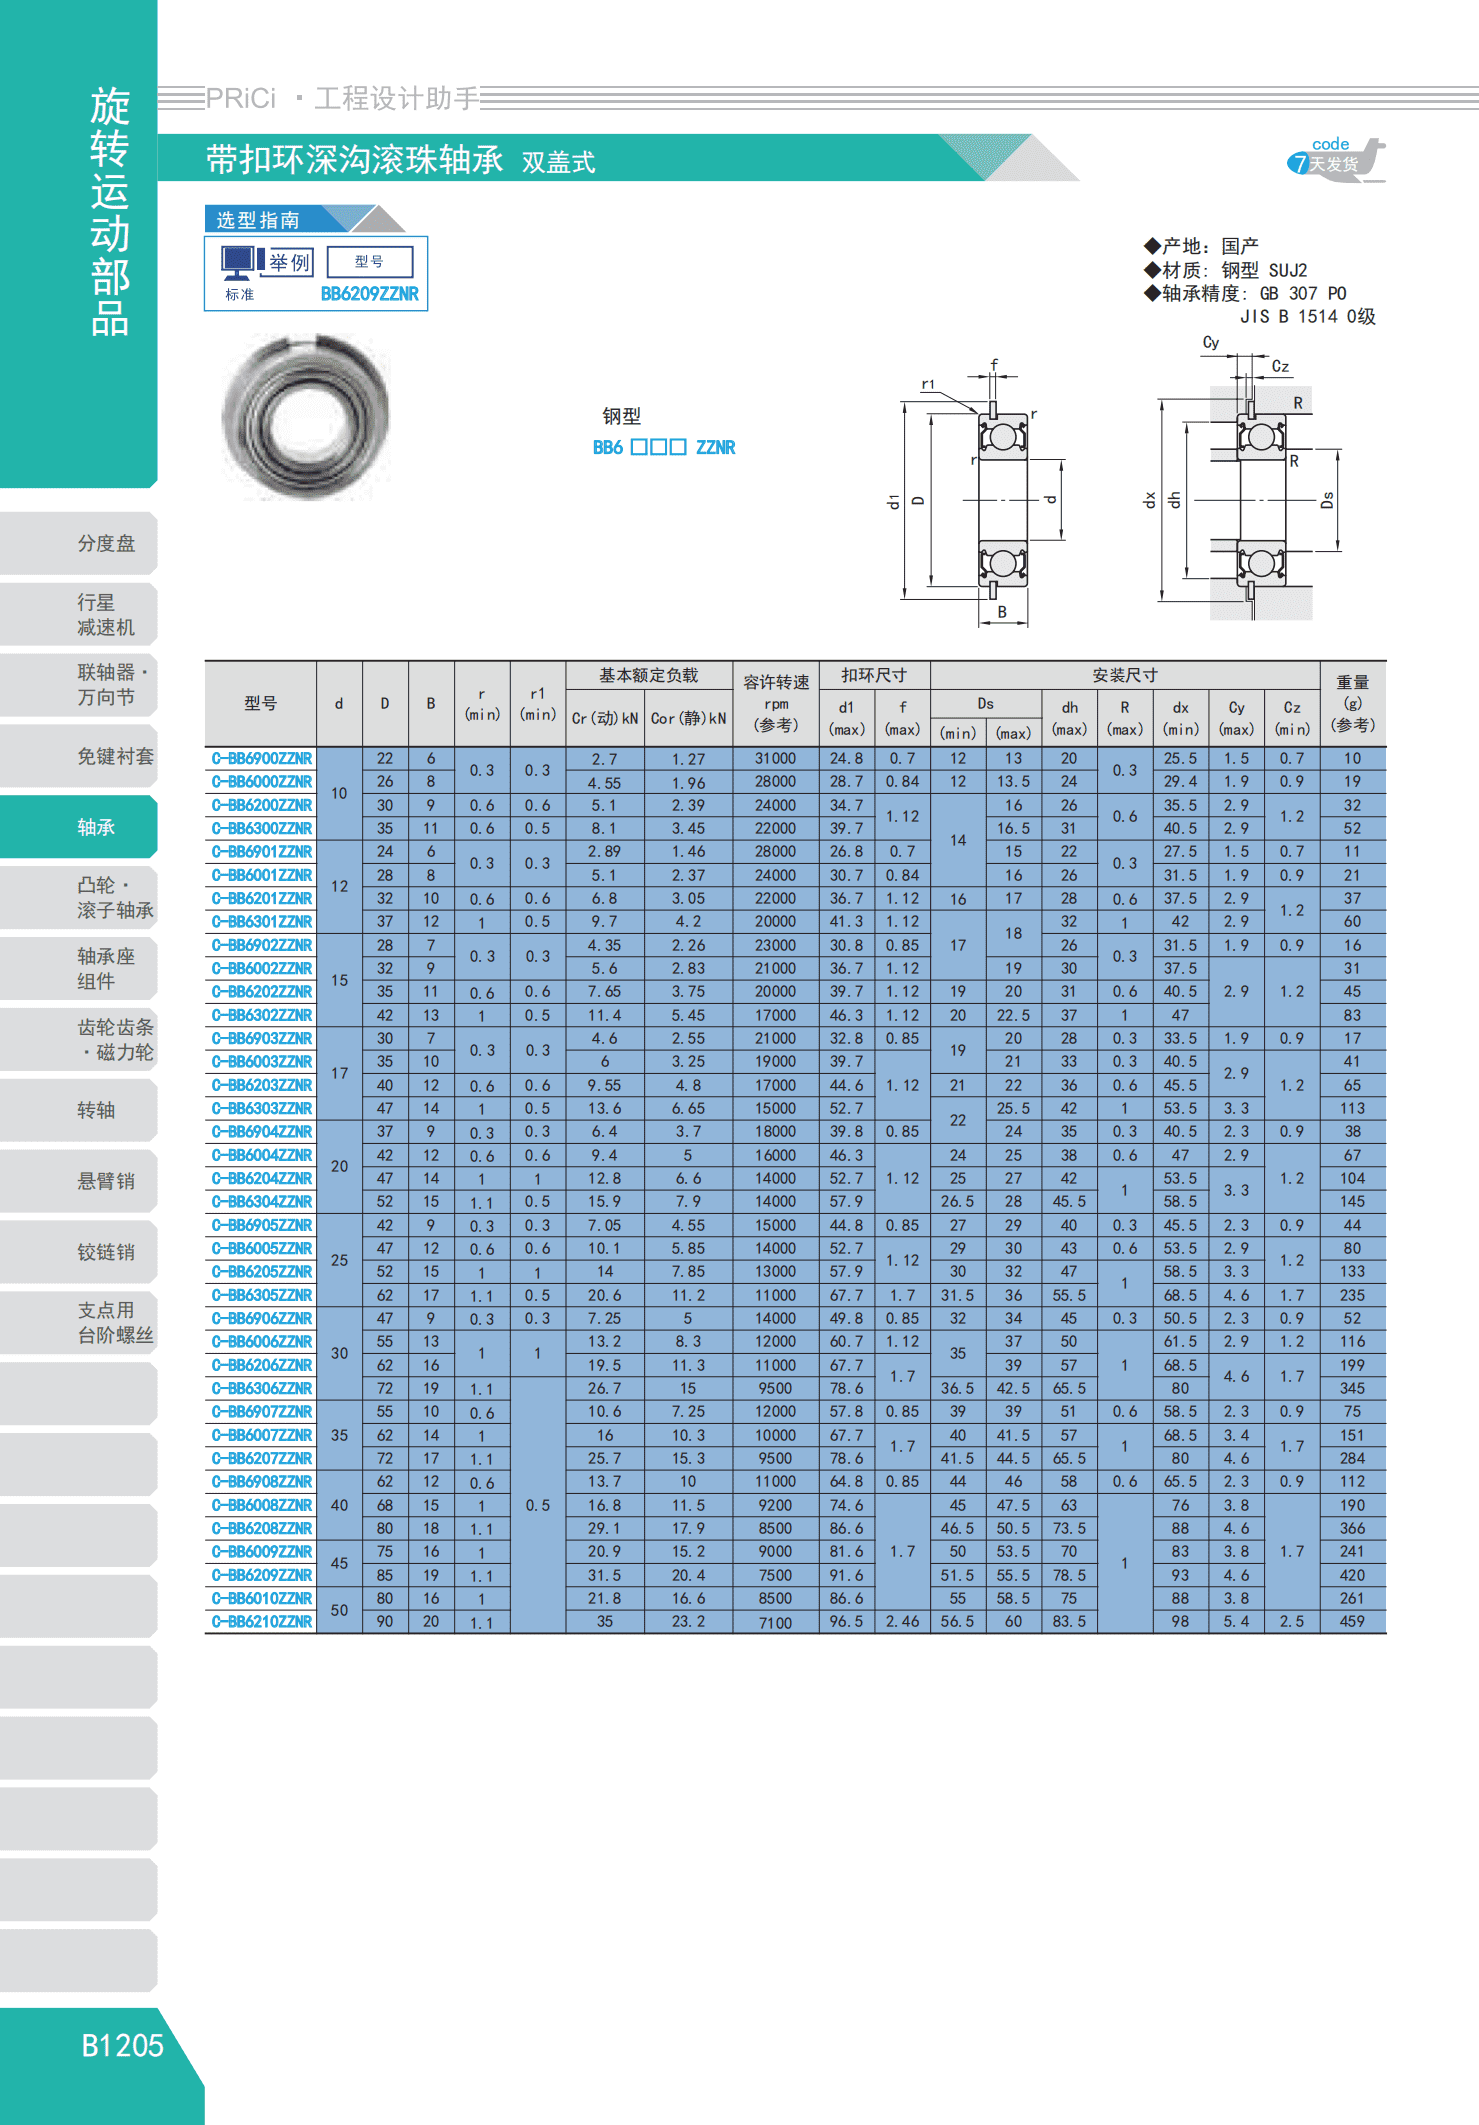1479x2125 pixels.
Task: Open the 悬臂销 sidebar tab
Action: (x=79, y=1181)
